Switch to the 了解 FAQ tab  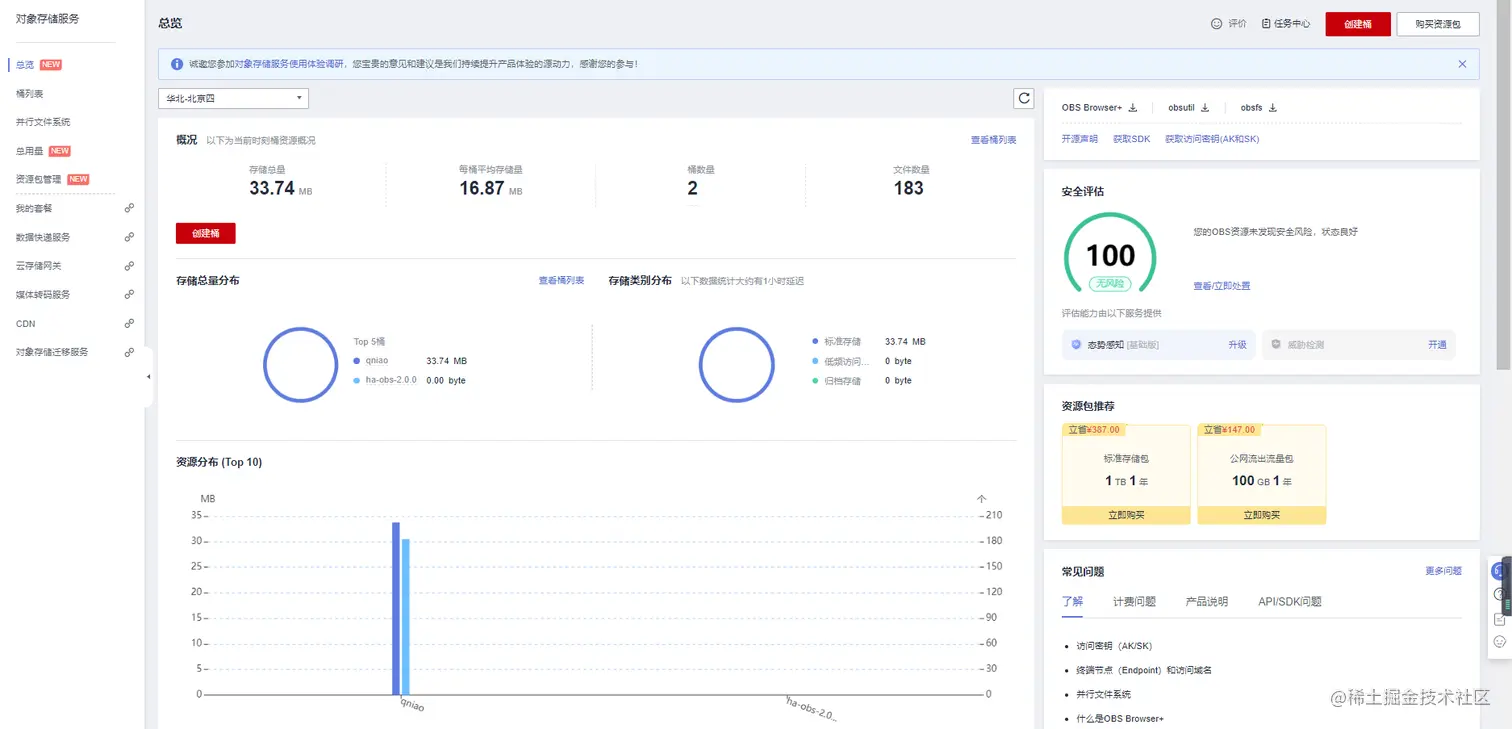click(x=1072, y=601)
